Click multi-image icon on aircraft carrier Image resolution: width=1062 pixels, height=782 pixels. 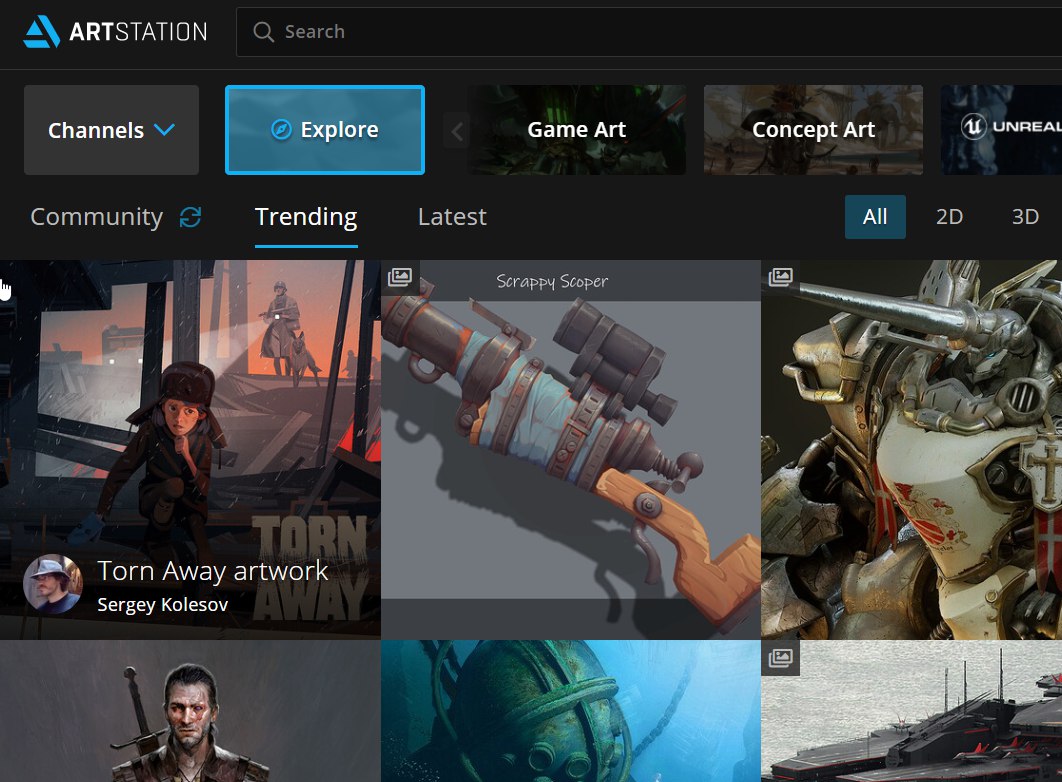[x=780, y=657]
